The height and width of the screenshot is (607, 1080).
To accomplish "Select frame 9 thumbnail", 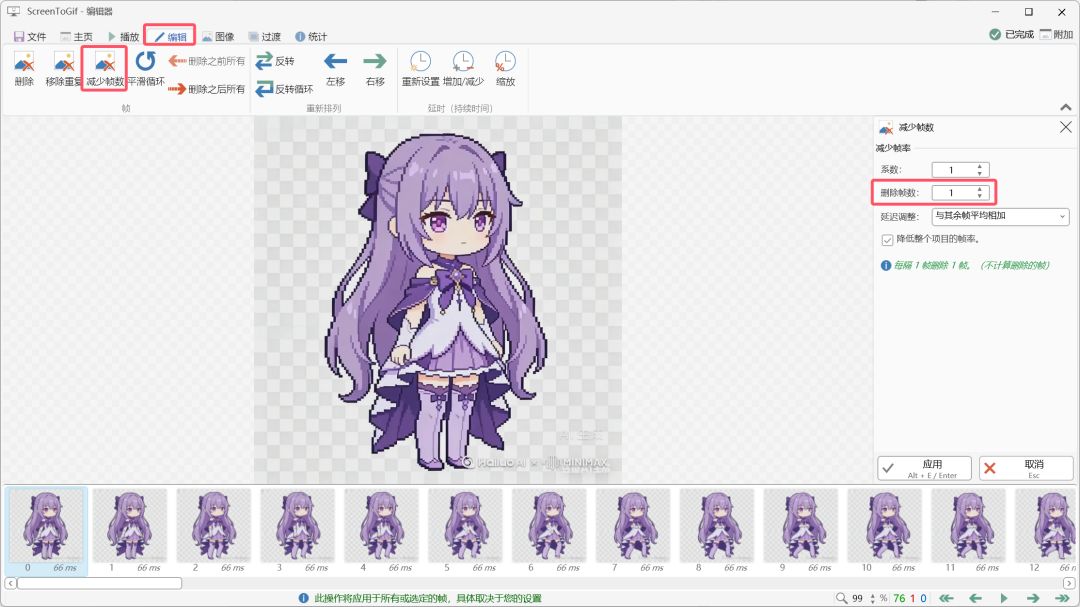I will click(x=800, y=531).
